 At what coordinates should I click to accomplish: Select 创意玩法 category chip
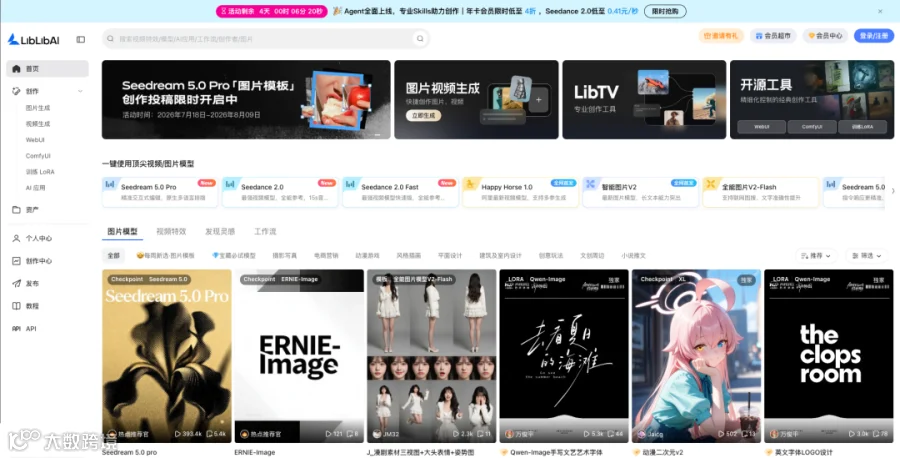click(x=551, y=255)
